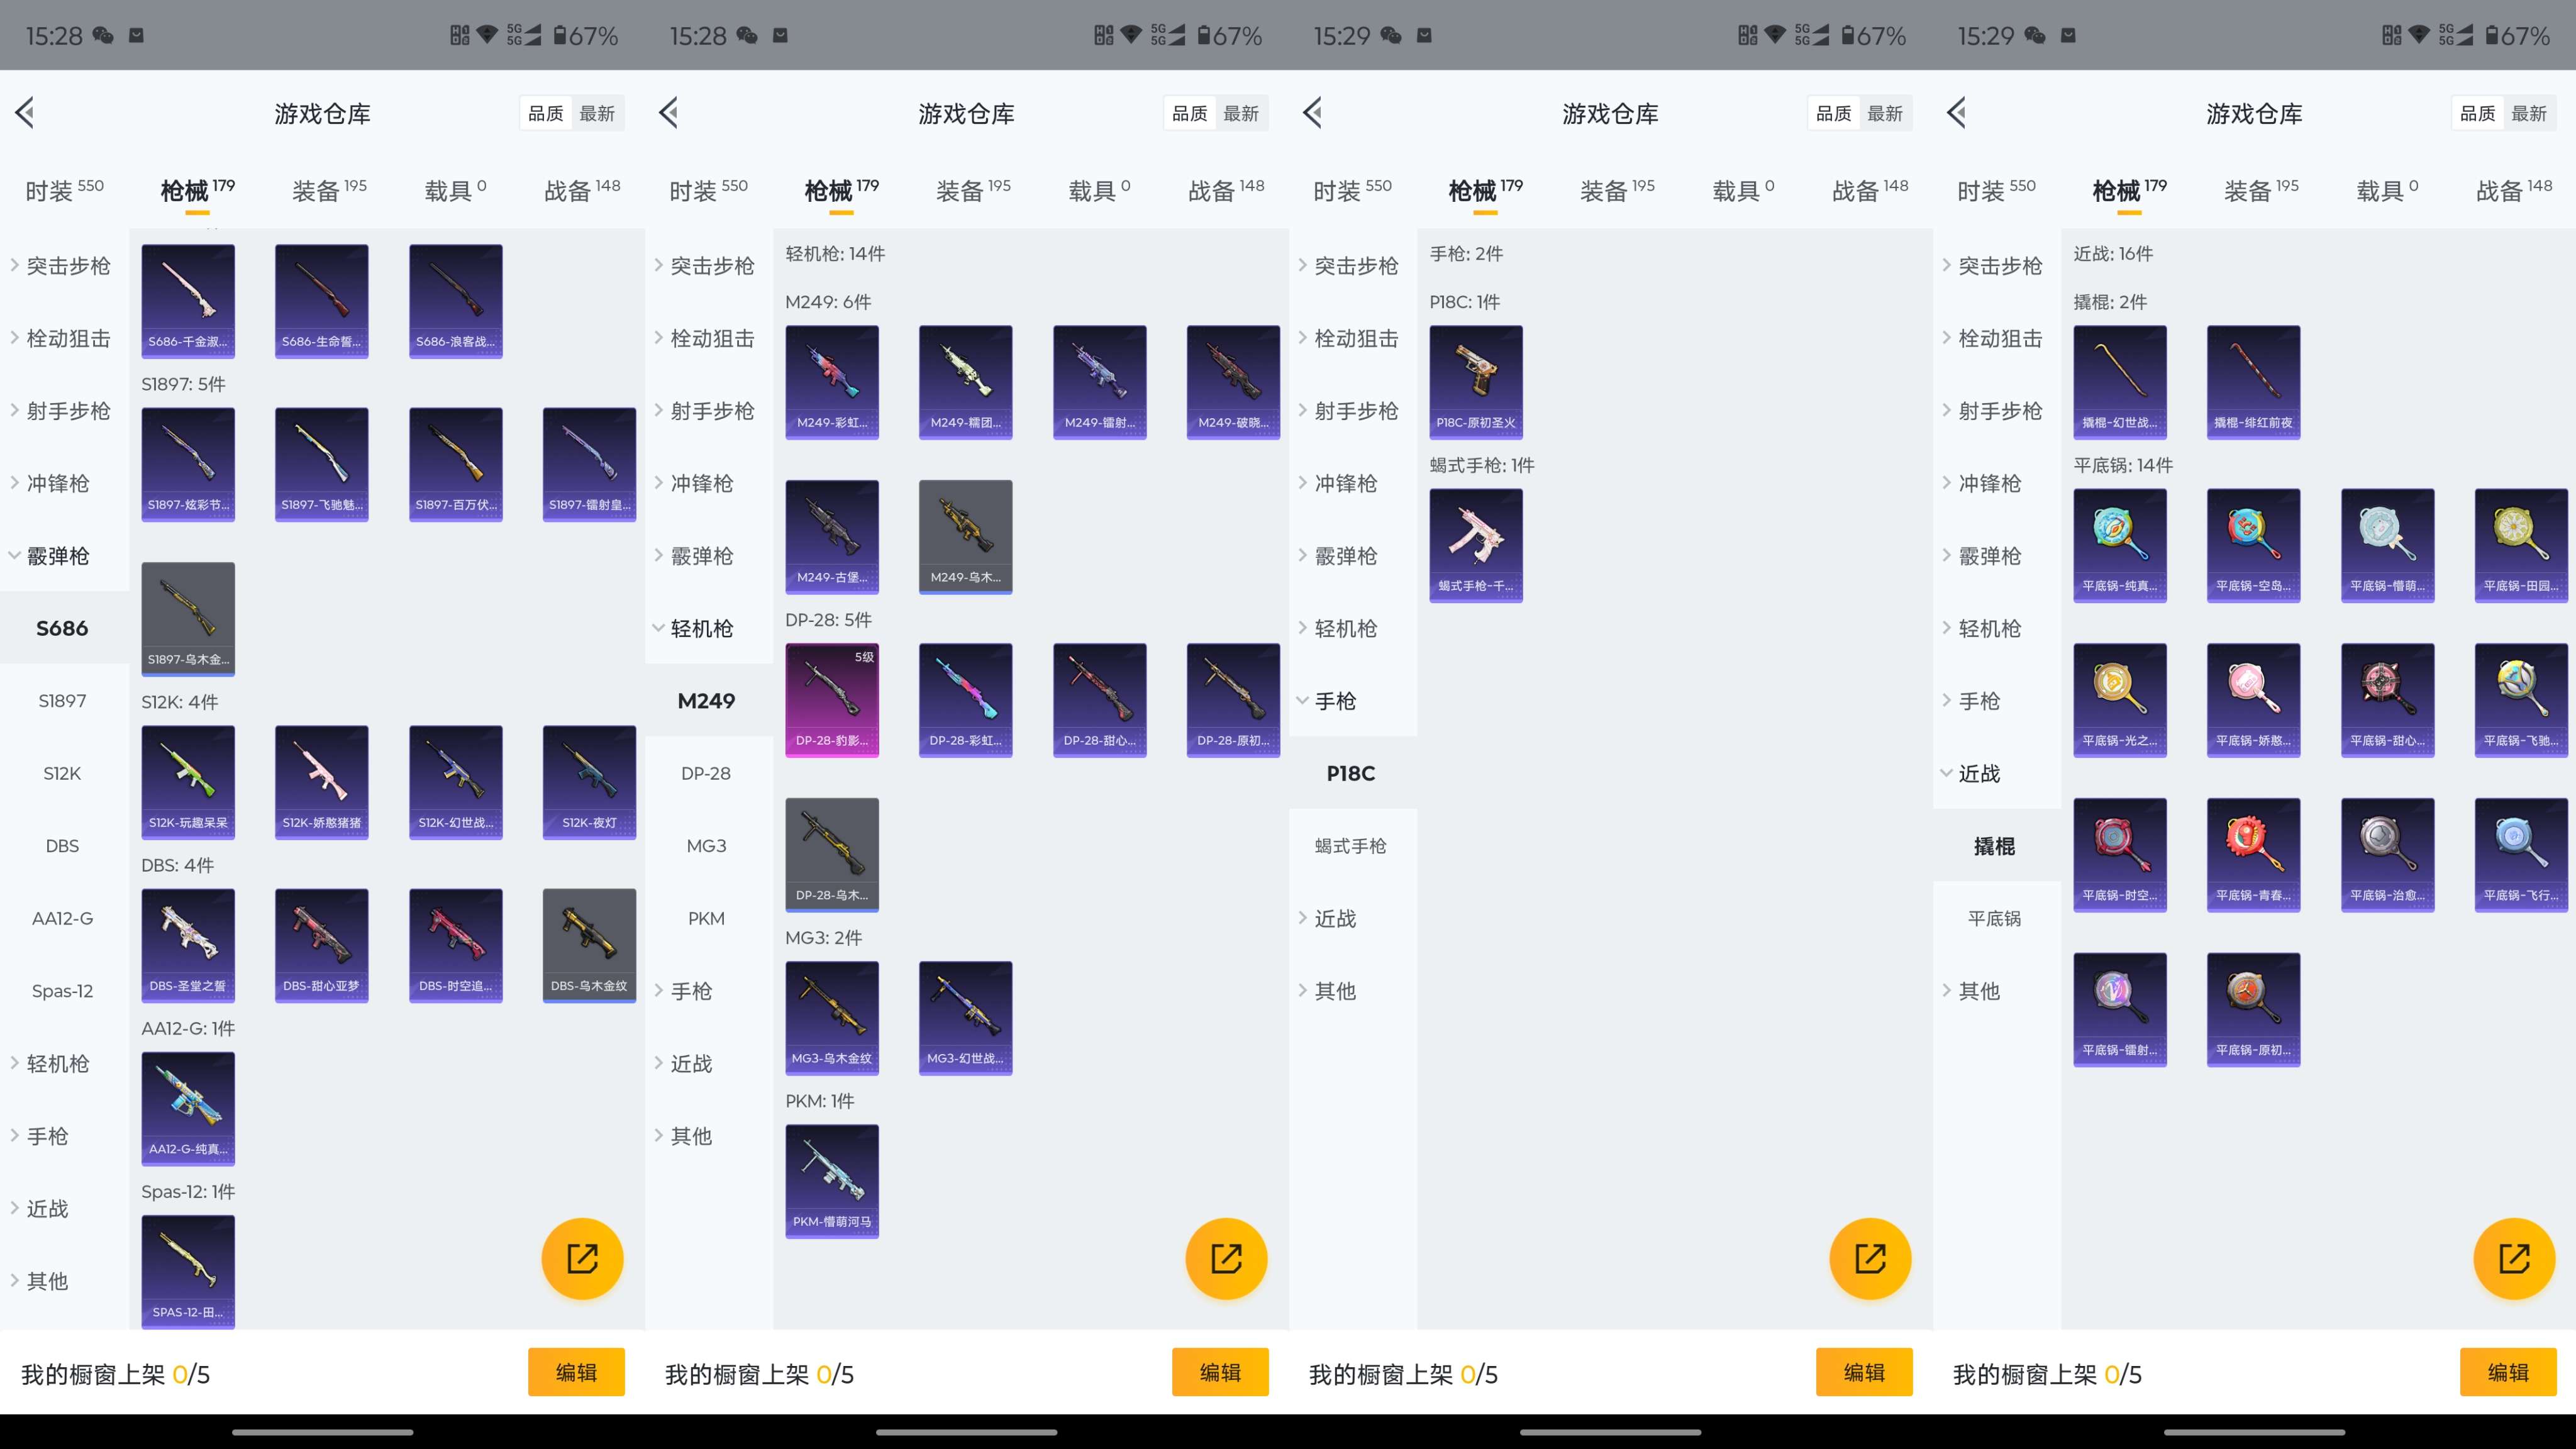2576x1449 pixels.
Task: Sort by 最新 on the shotgun screen
Action: click(597, 113)
